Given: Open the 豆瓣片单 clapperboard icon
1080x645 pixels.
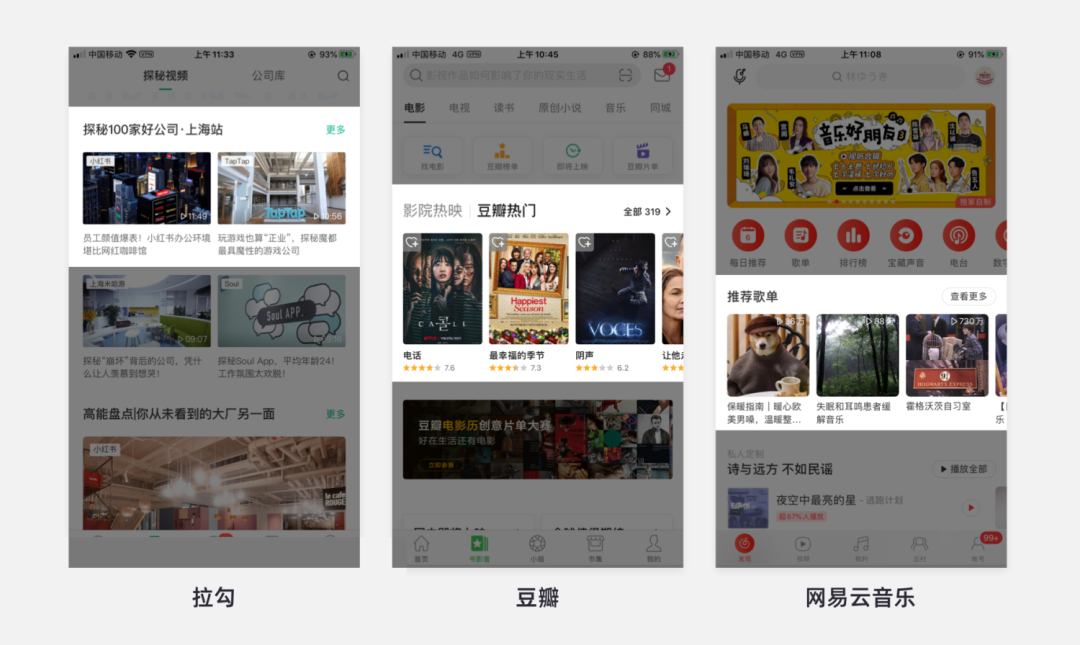Looking at the screenshot, I should point(643,156).
